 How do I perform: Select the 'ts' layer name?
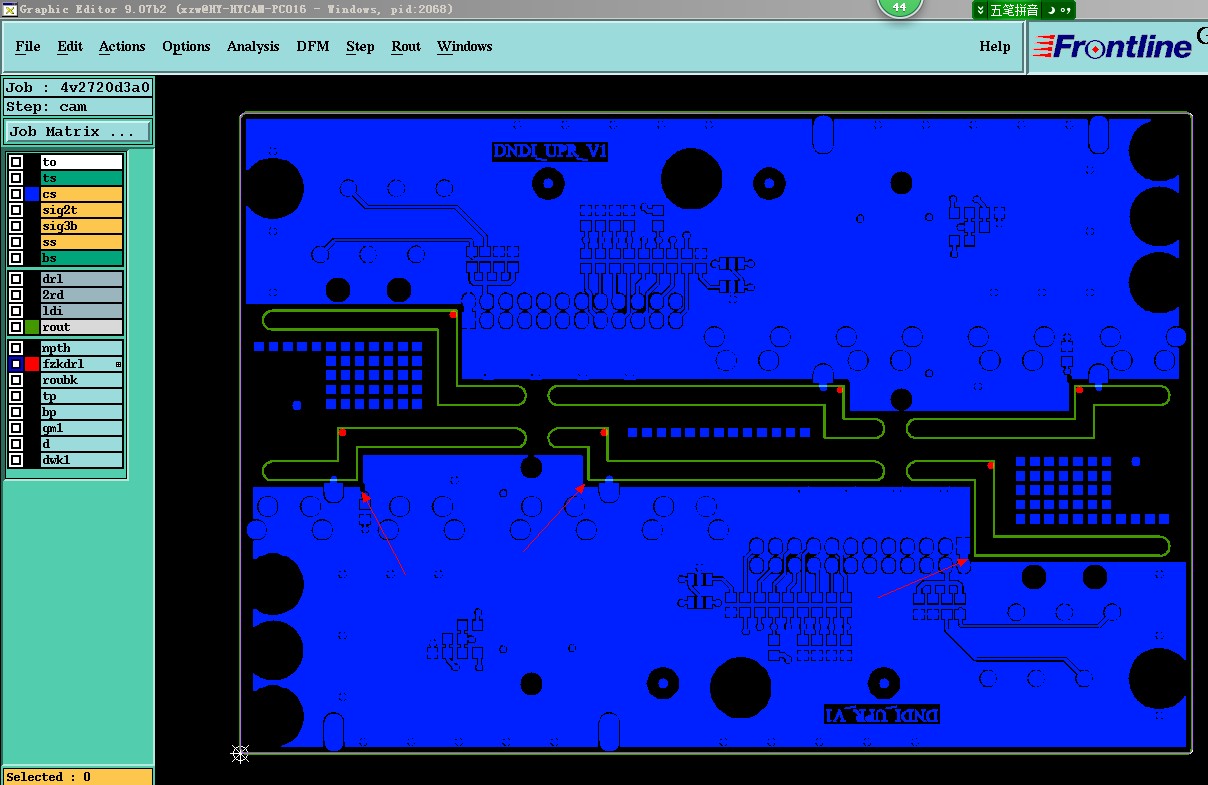click(82, 178)
